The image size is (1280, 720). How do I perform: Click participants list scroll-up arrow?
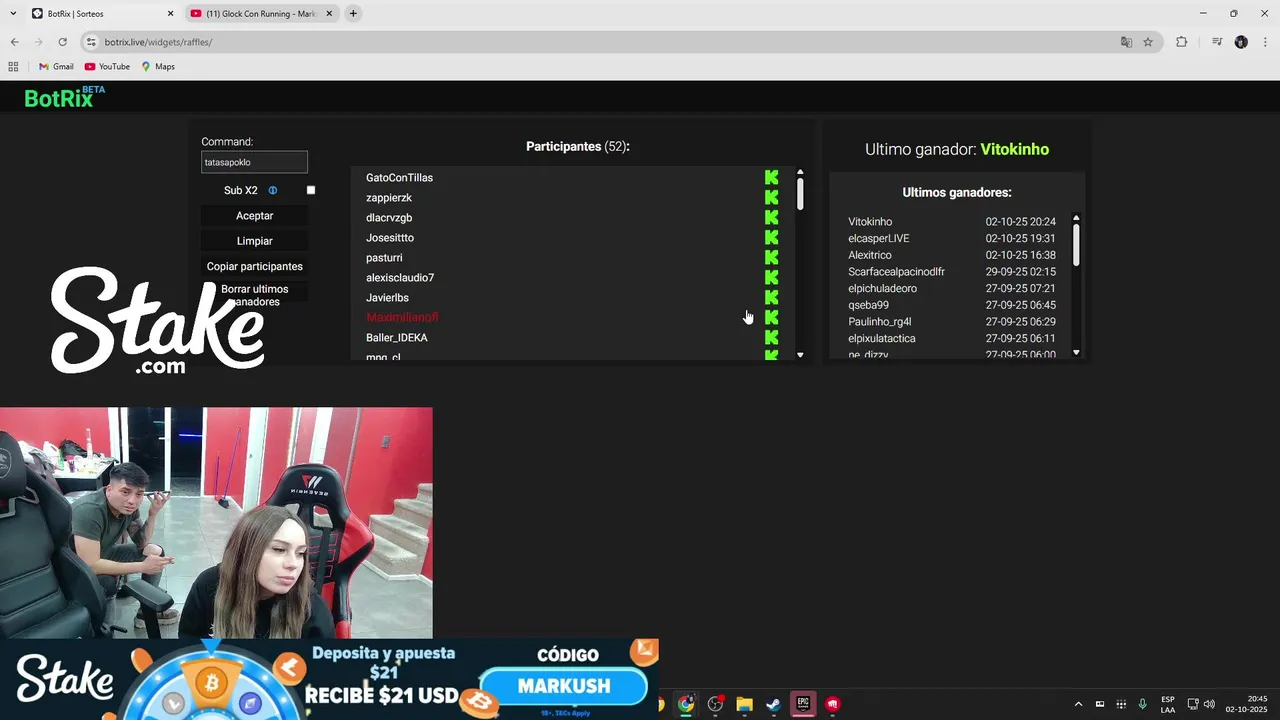click(x=800, y=172)
